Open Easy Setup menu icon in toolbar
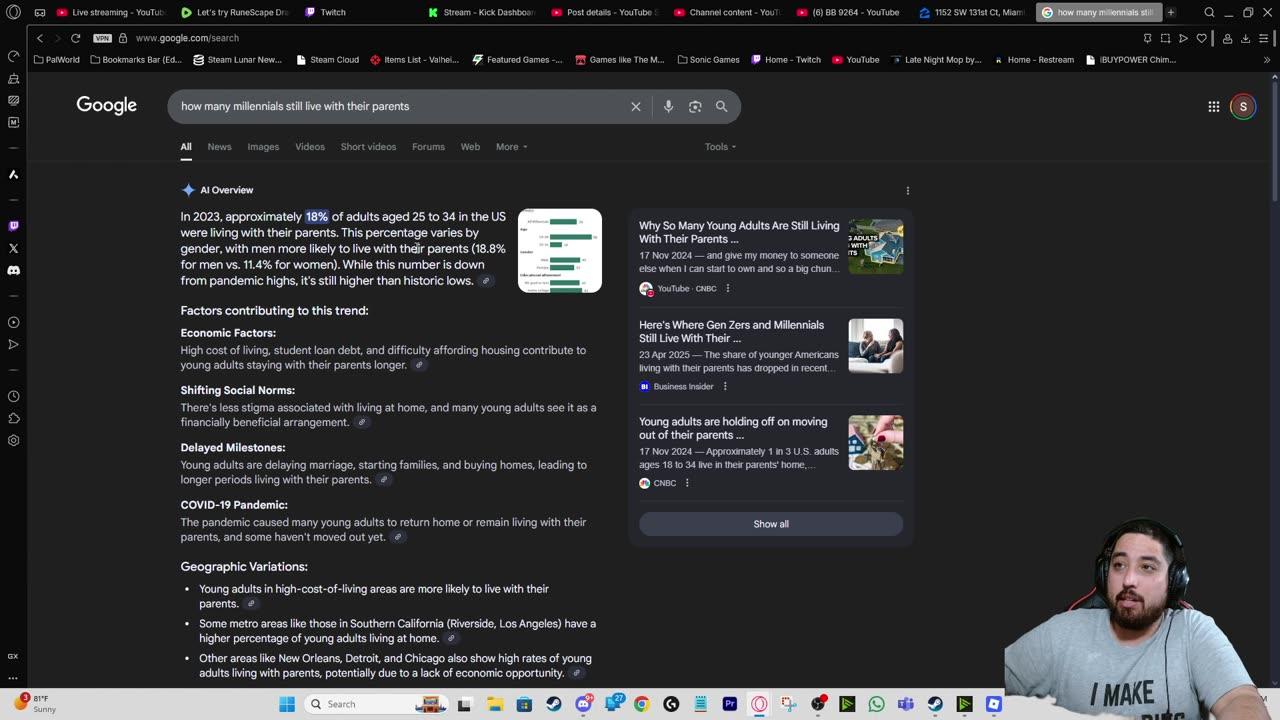1280x720 pixels. pyautogui.click(x=1265, y=38)
